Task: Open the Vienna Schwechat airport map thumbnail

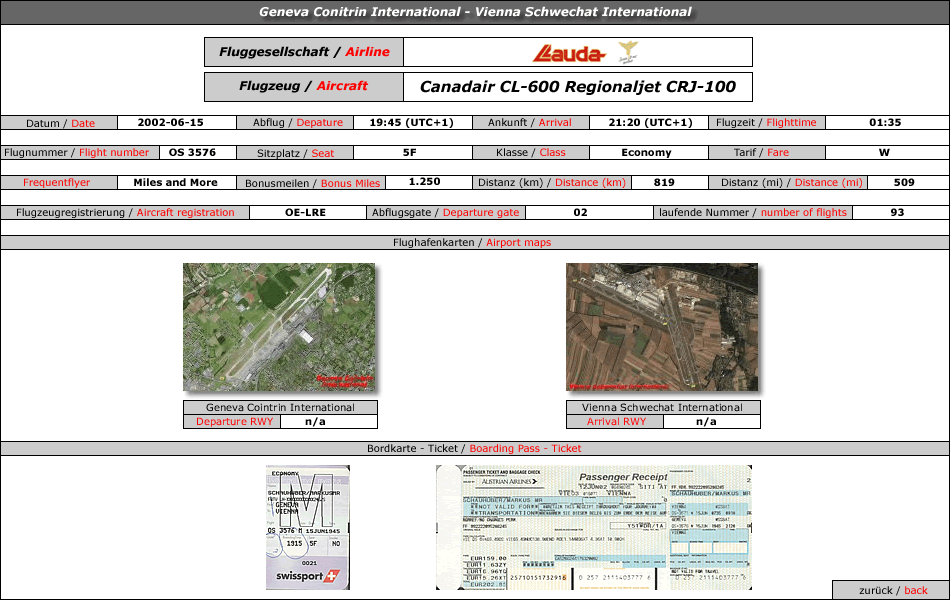Action: point(662,327)
